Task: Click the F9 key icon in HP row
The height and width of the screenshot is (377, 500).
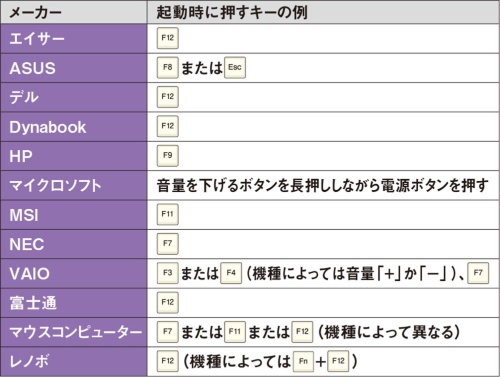Action: tap(168, 156)
